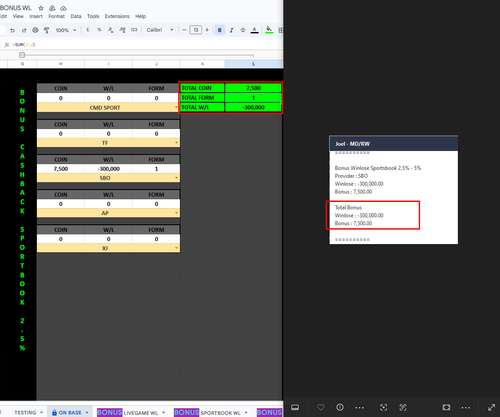
Task: Switch to the ON BASE sheet tab
Action: point(70,412)
